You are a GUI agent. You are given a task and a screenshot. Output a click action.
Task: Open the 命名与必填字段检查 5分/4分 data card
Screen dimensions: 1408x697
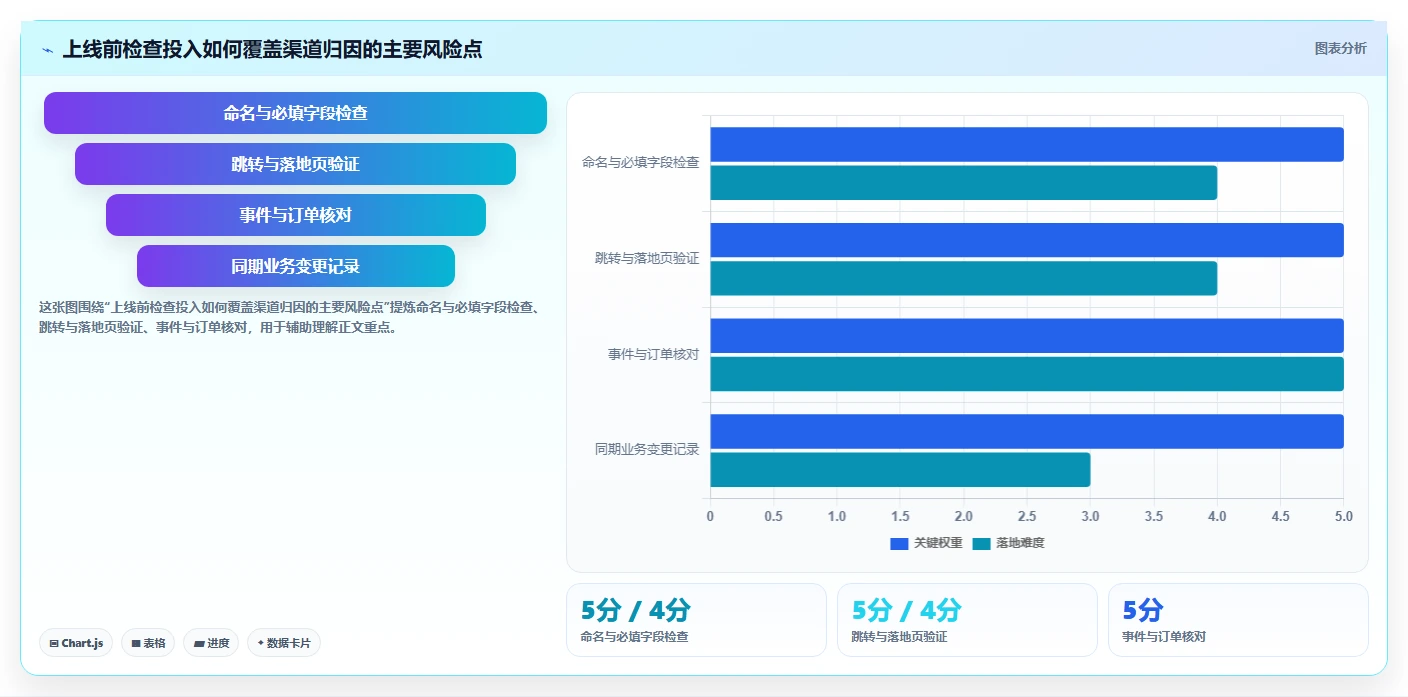[x=696, y=620]
